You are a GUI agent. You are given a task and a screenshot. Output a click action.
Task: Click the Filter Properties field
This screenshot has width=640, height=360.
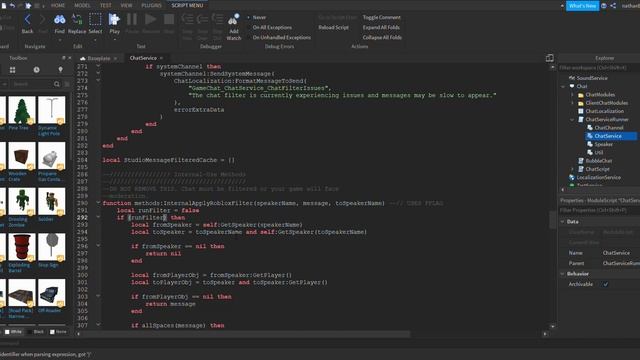(598, 210)
